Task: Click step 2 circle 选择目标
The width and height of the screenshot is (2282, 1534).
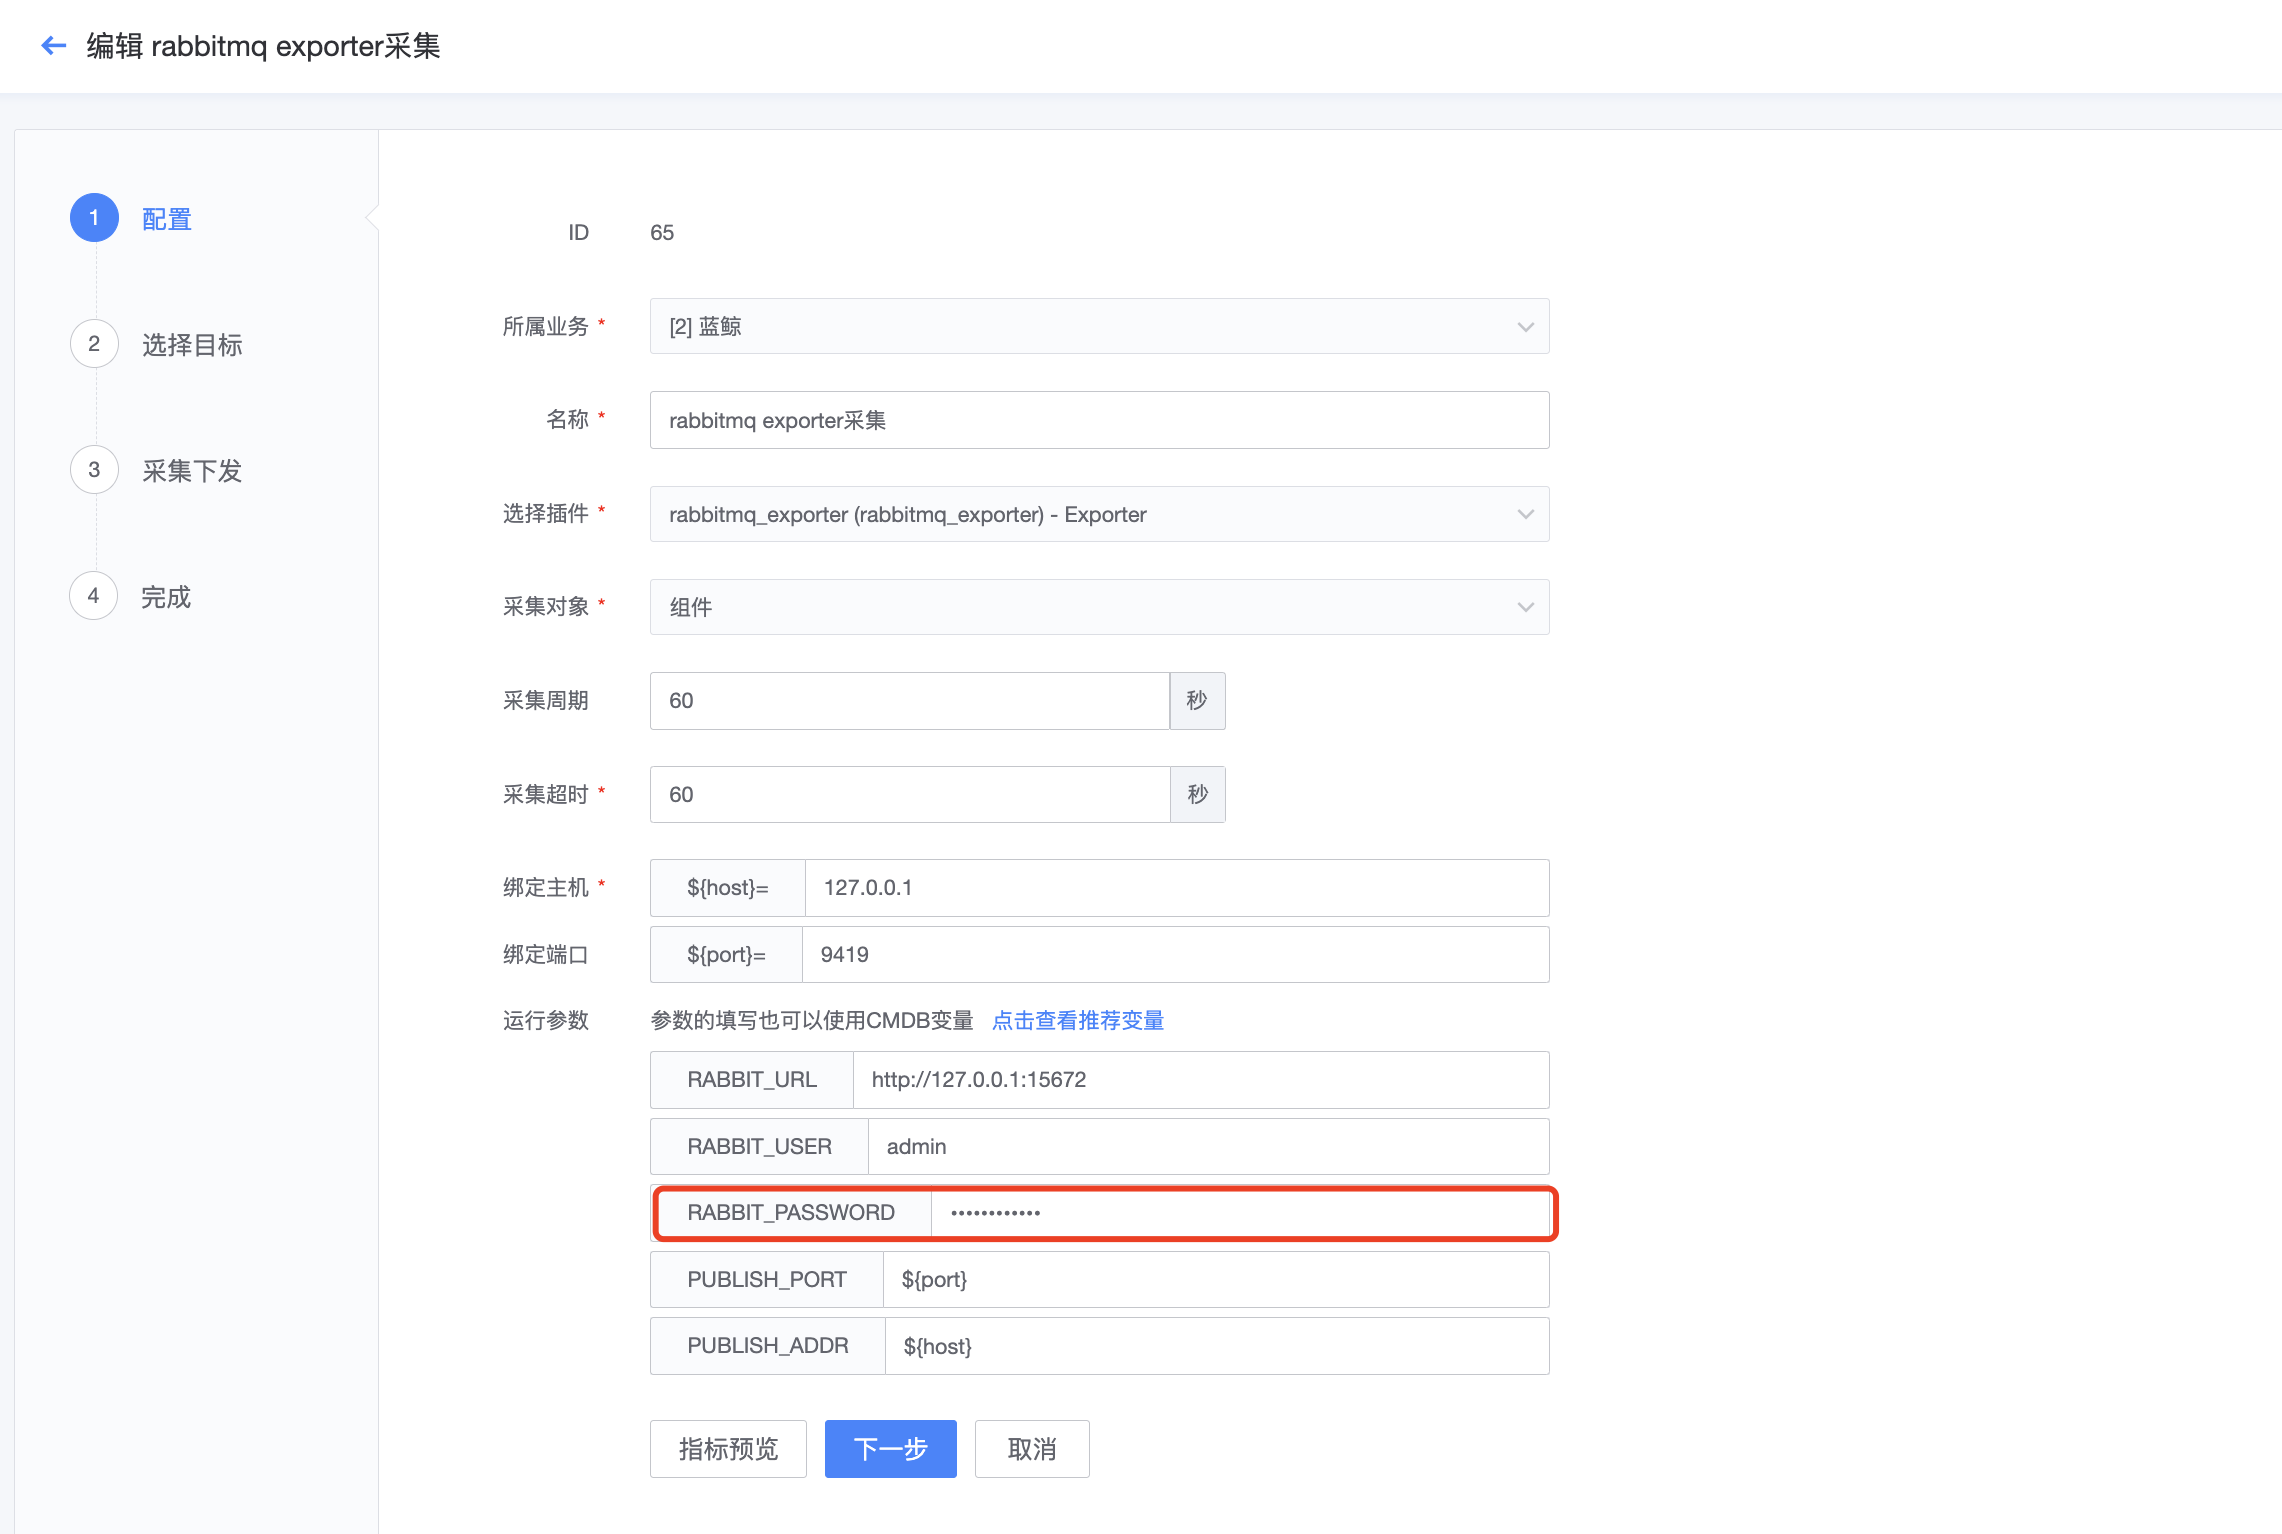Action: 94,344
